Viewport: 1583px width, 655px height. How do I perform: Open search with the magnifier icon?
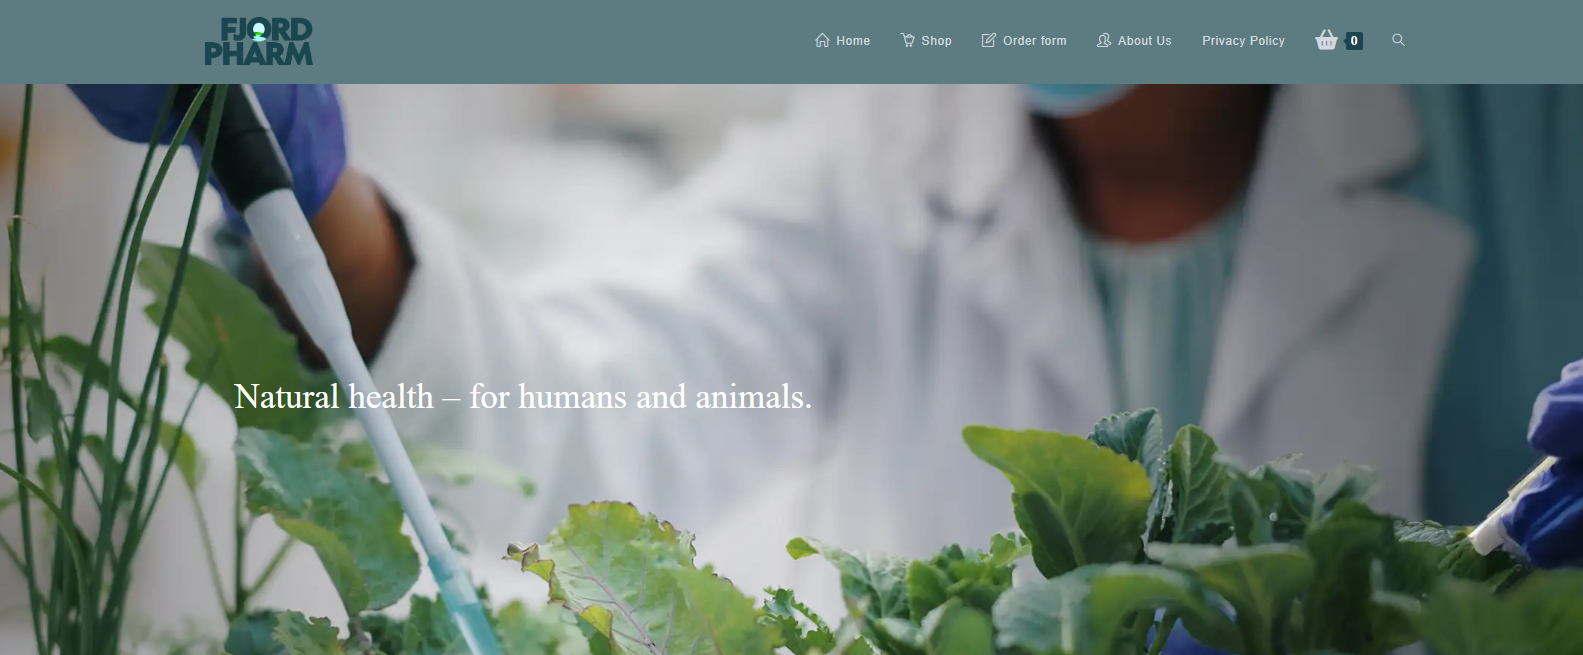(1399, 40)
